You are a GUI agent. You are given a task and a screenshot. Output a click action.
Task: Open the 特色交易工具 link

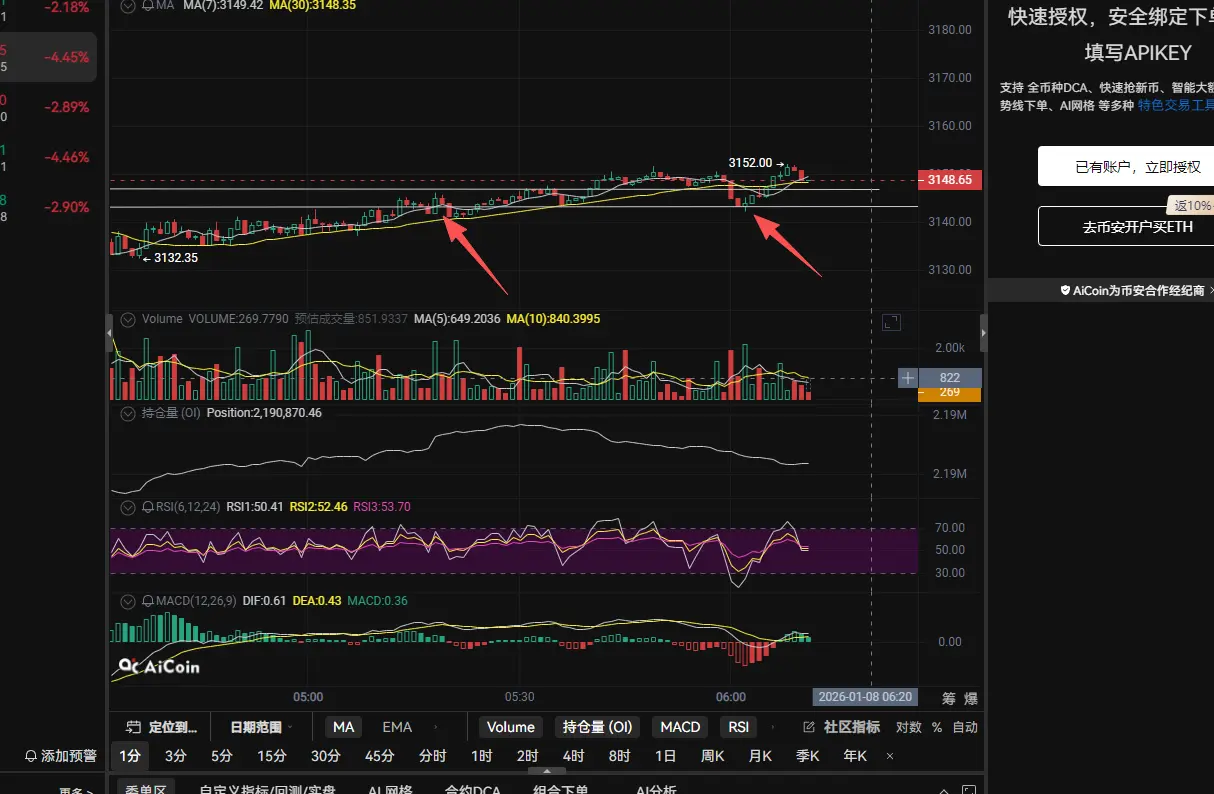1176,104
